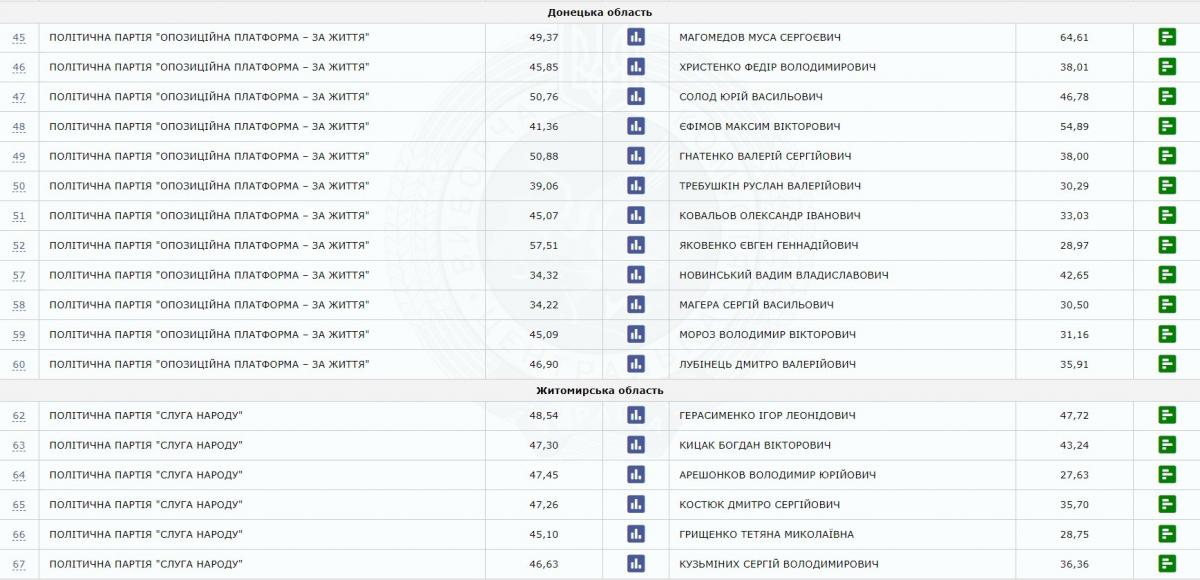1200x580 pixels.
Task: Open the chart icon beside ГЕРАСИМЕНКО ІГОР ЛЕОНІДОВИЧ
Action: 635,416
